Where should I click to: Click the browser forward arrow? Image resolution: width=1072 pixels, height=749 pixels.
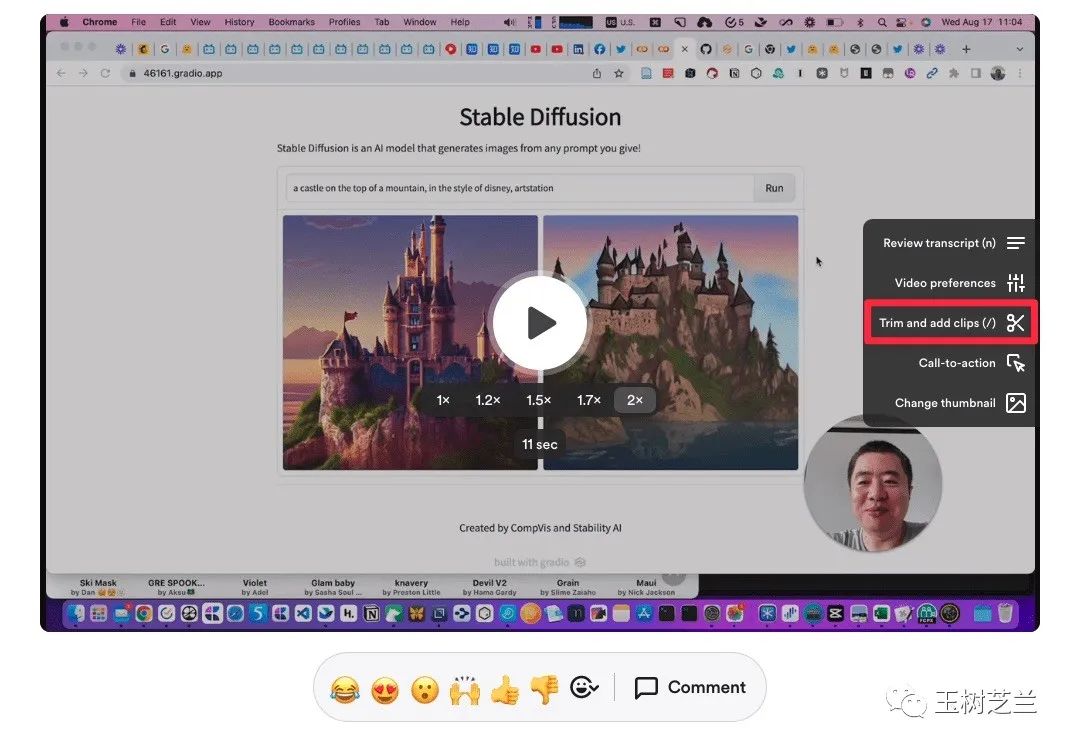(83, 73)
